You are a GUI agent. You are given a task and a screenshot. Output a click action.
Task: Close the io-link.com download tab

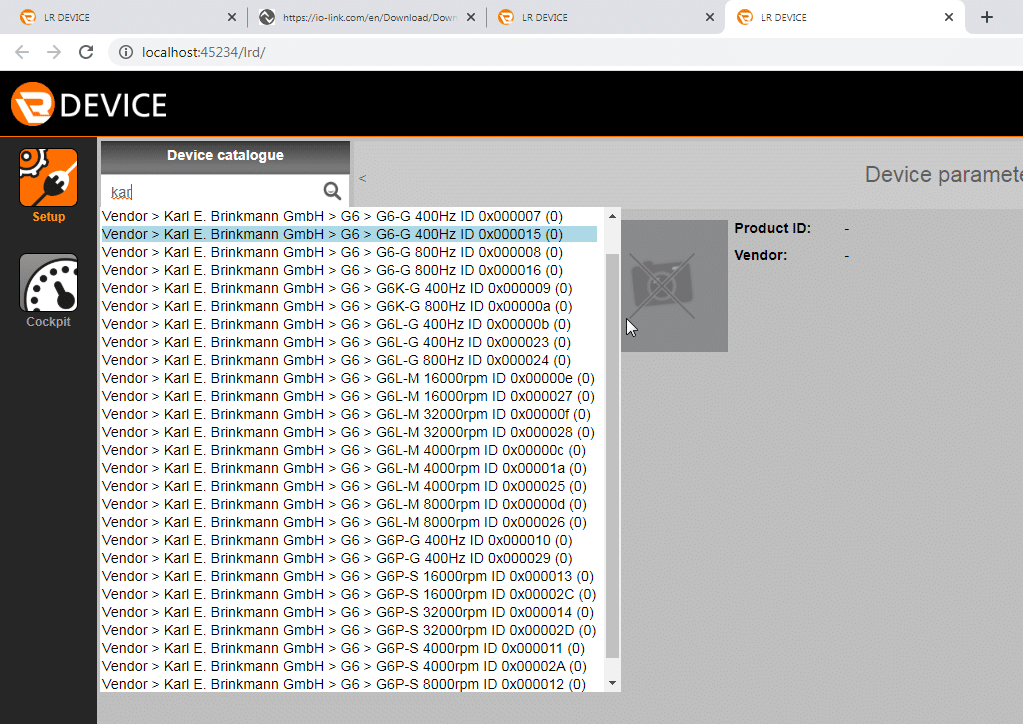pos(471,18)
